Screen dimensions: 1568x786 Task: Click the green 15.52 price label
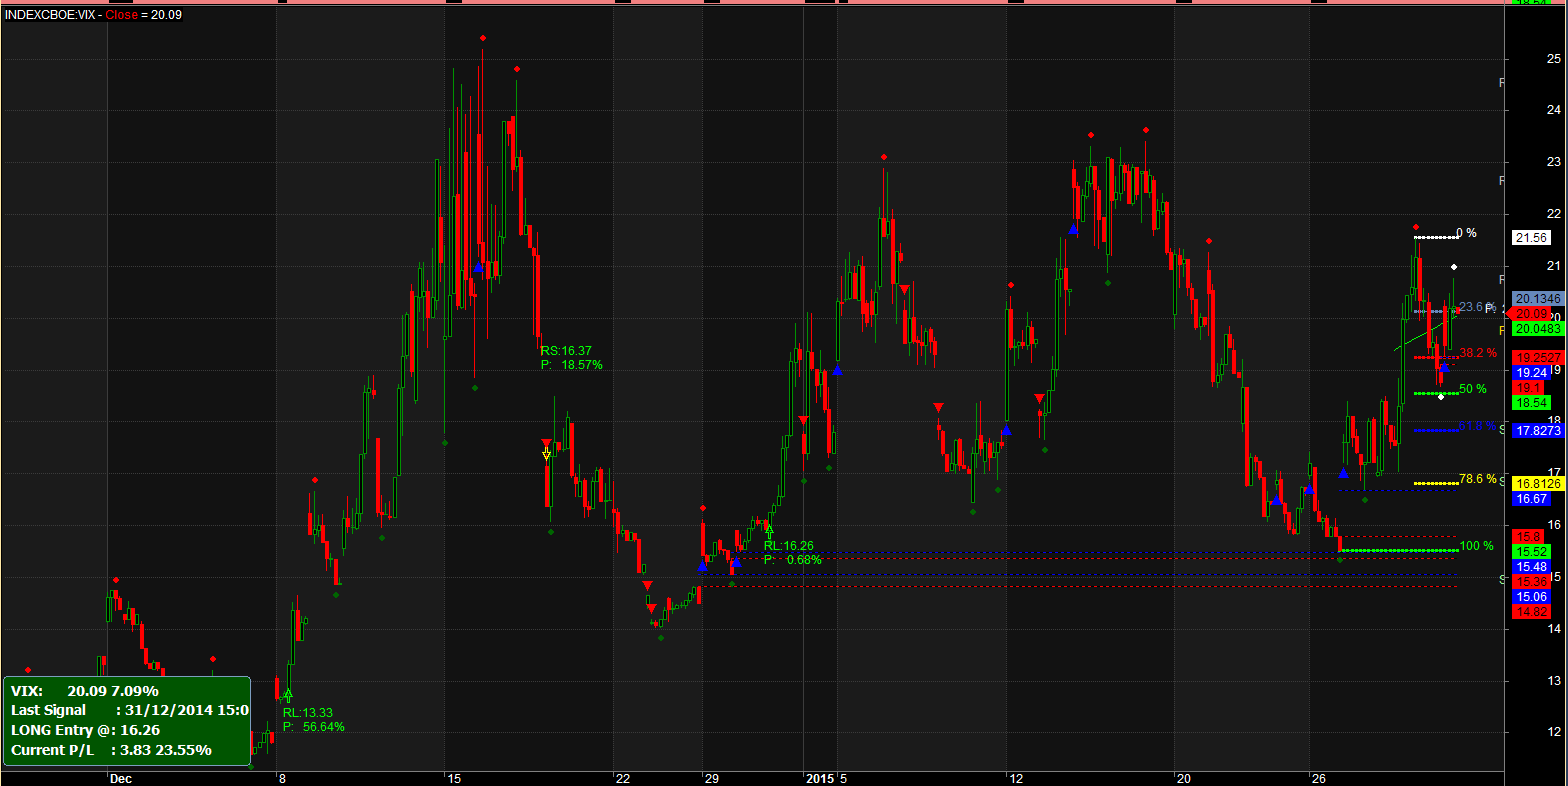click(1531, 551)
